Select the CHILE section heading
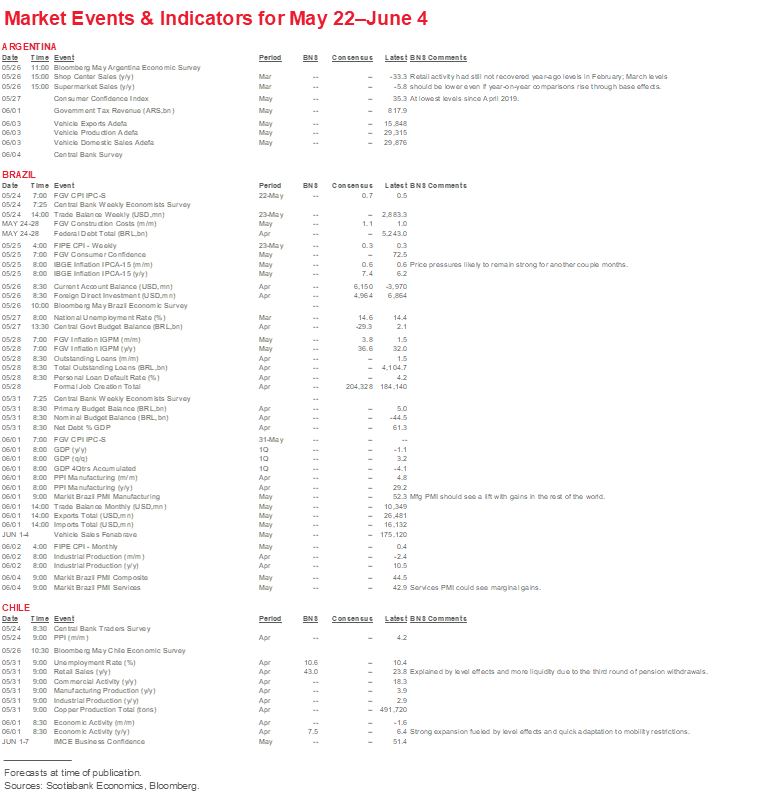This screenshot has width=765, height=808. click(x=16, y=607)
